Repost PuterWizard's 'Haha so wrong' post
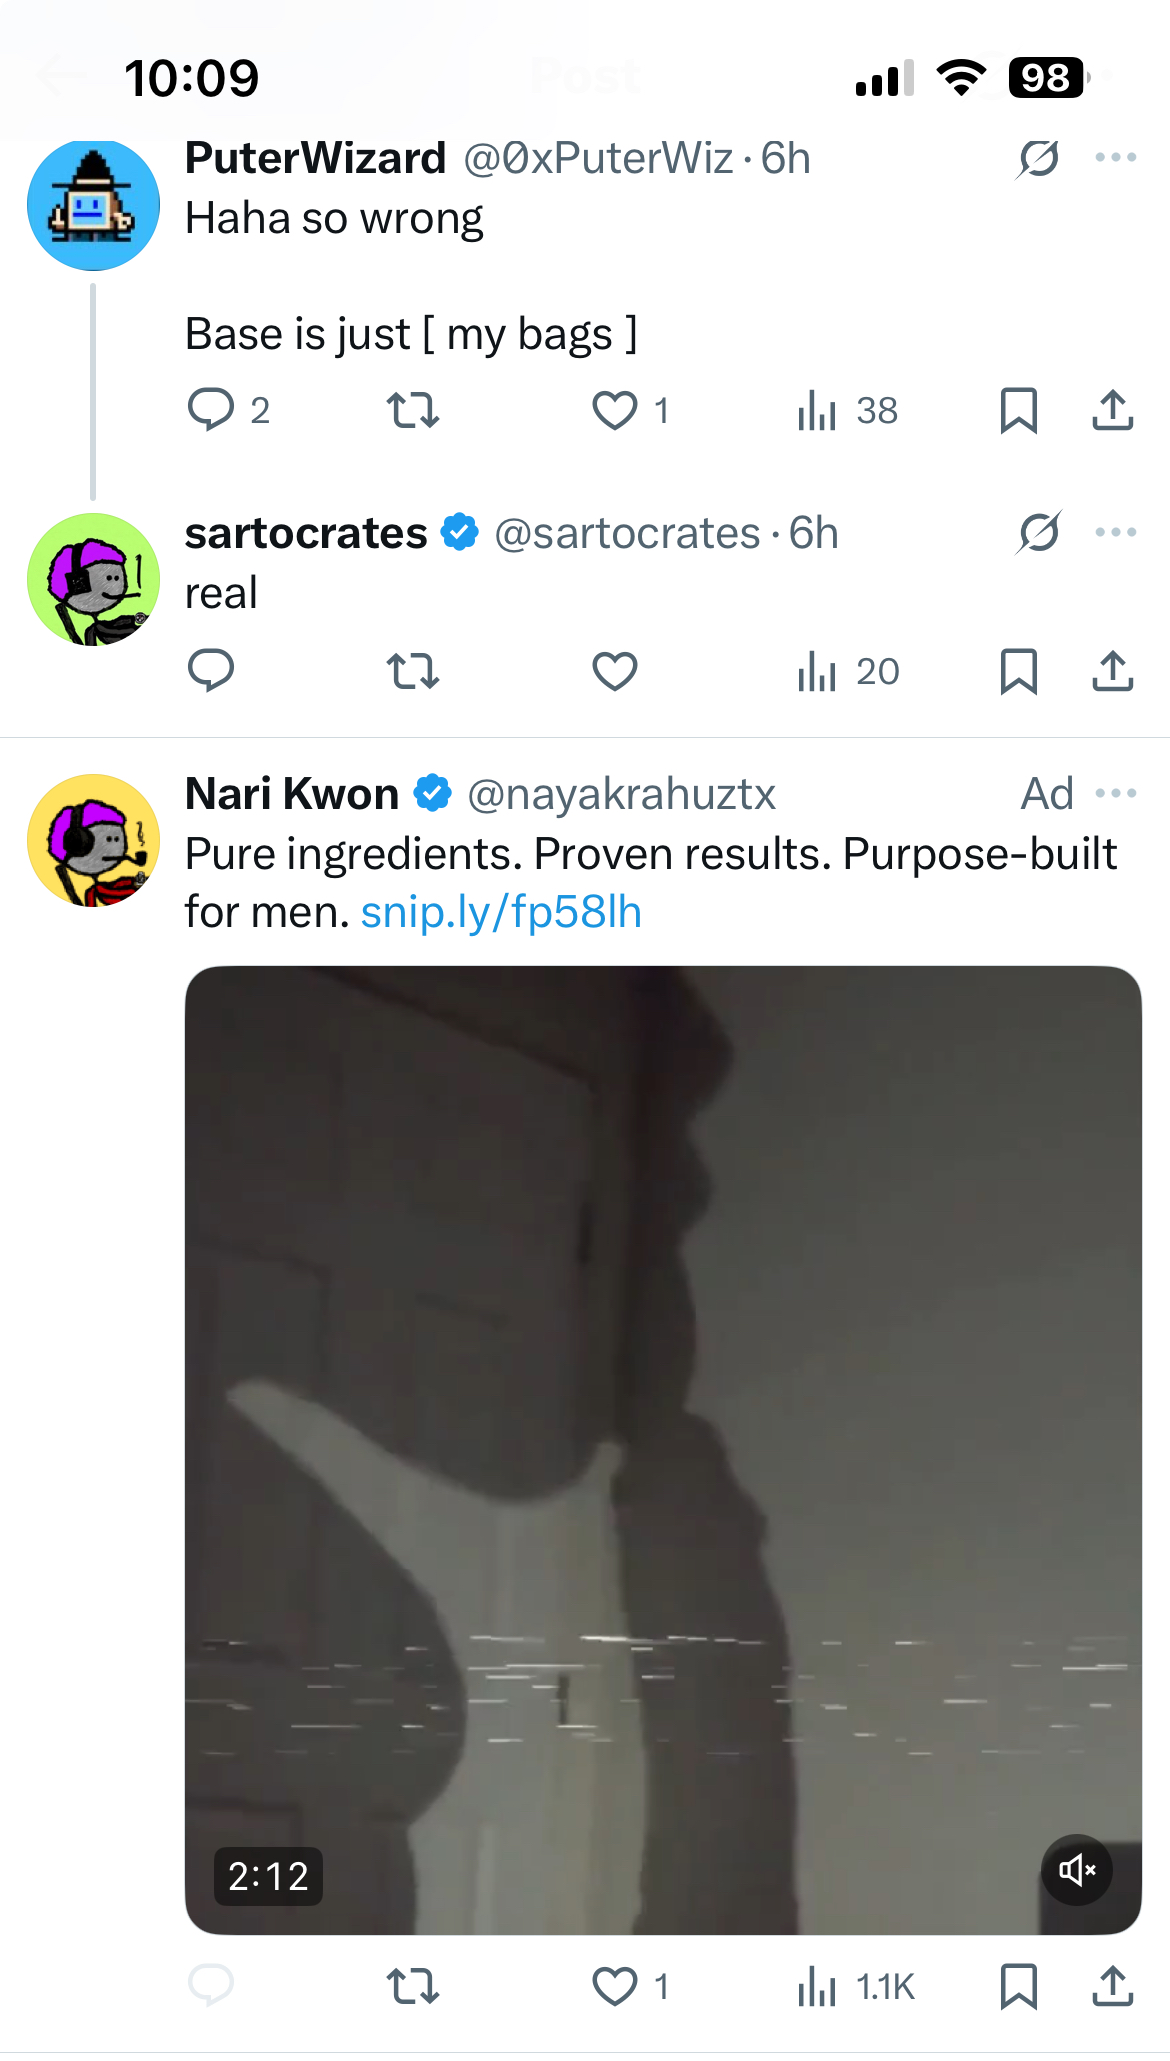The width and height of the screenshot is (1170, 2061). coord(412,410)
